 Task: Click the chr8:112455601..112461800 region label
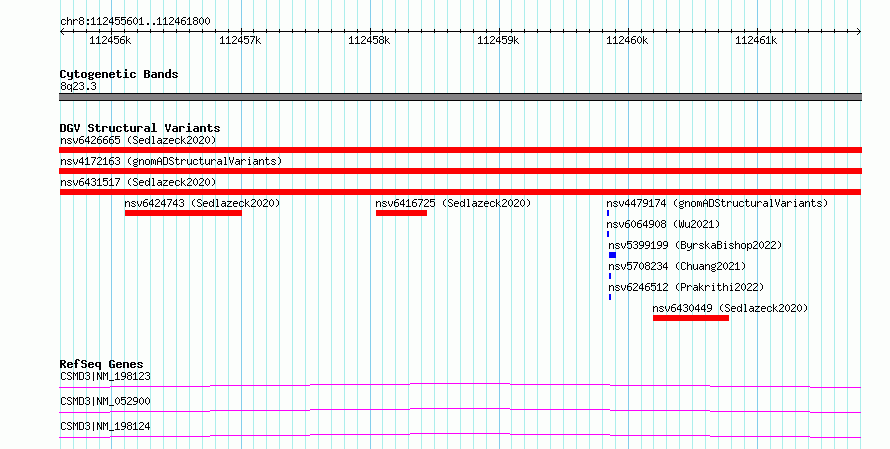pos(135,22)
